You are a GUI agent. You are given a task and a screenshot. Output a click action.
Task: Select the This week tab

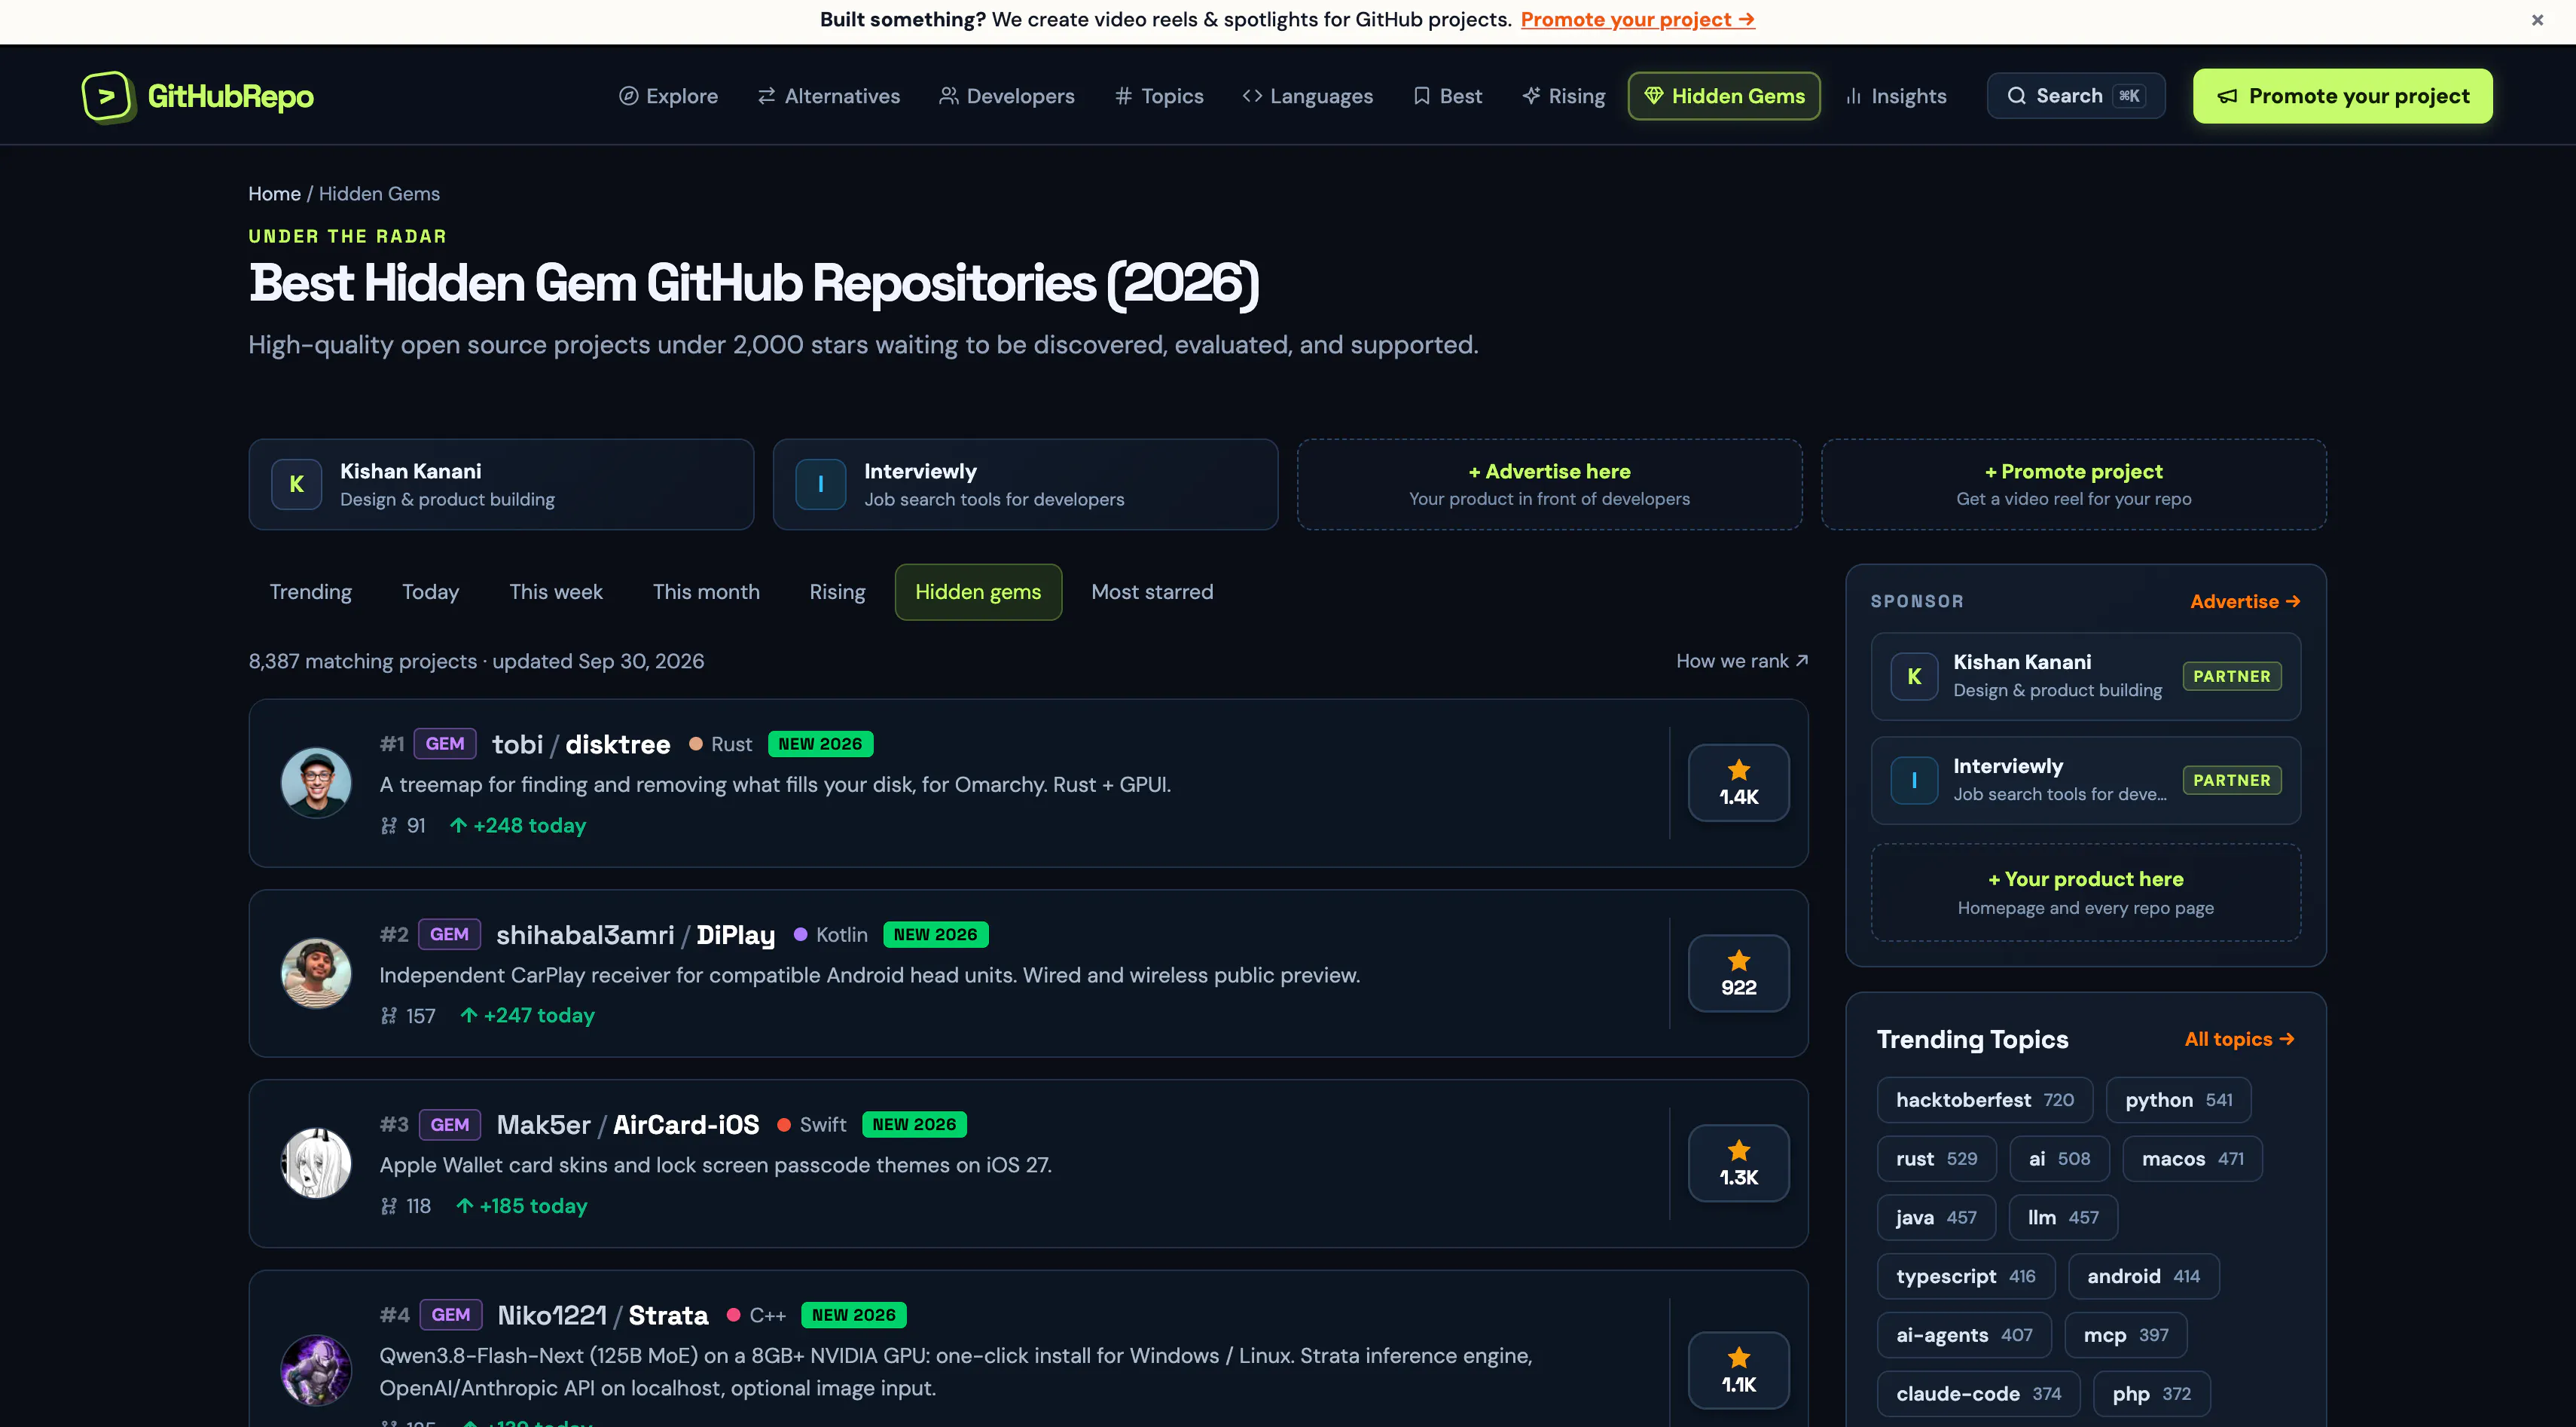coord(555,592)
